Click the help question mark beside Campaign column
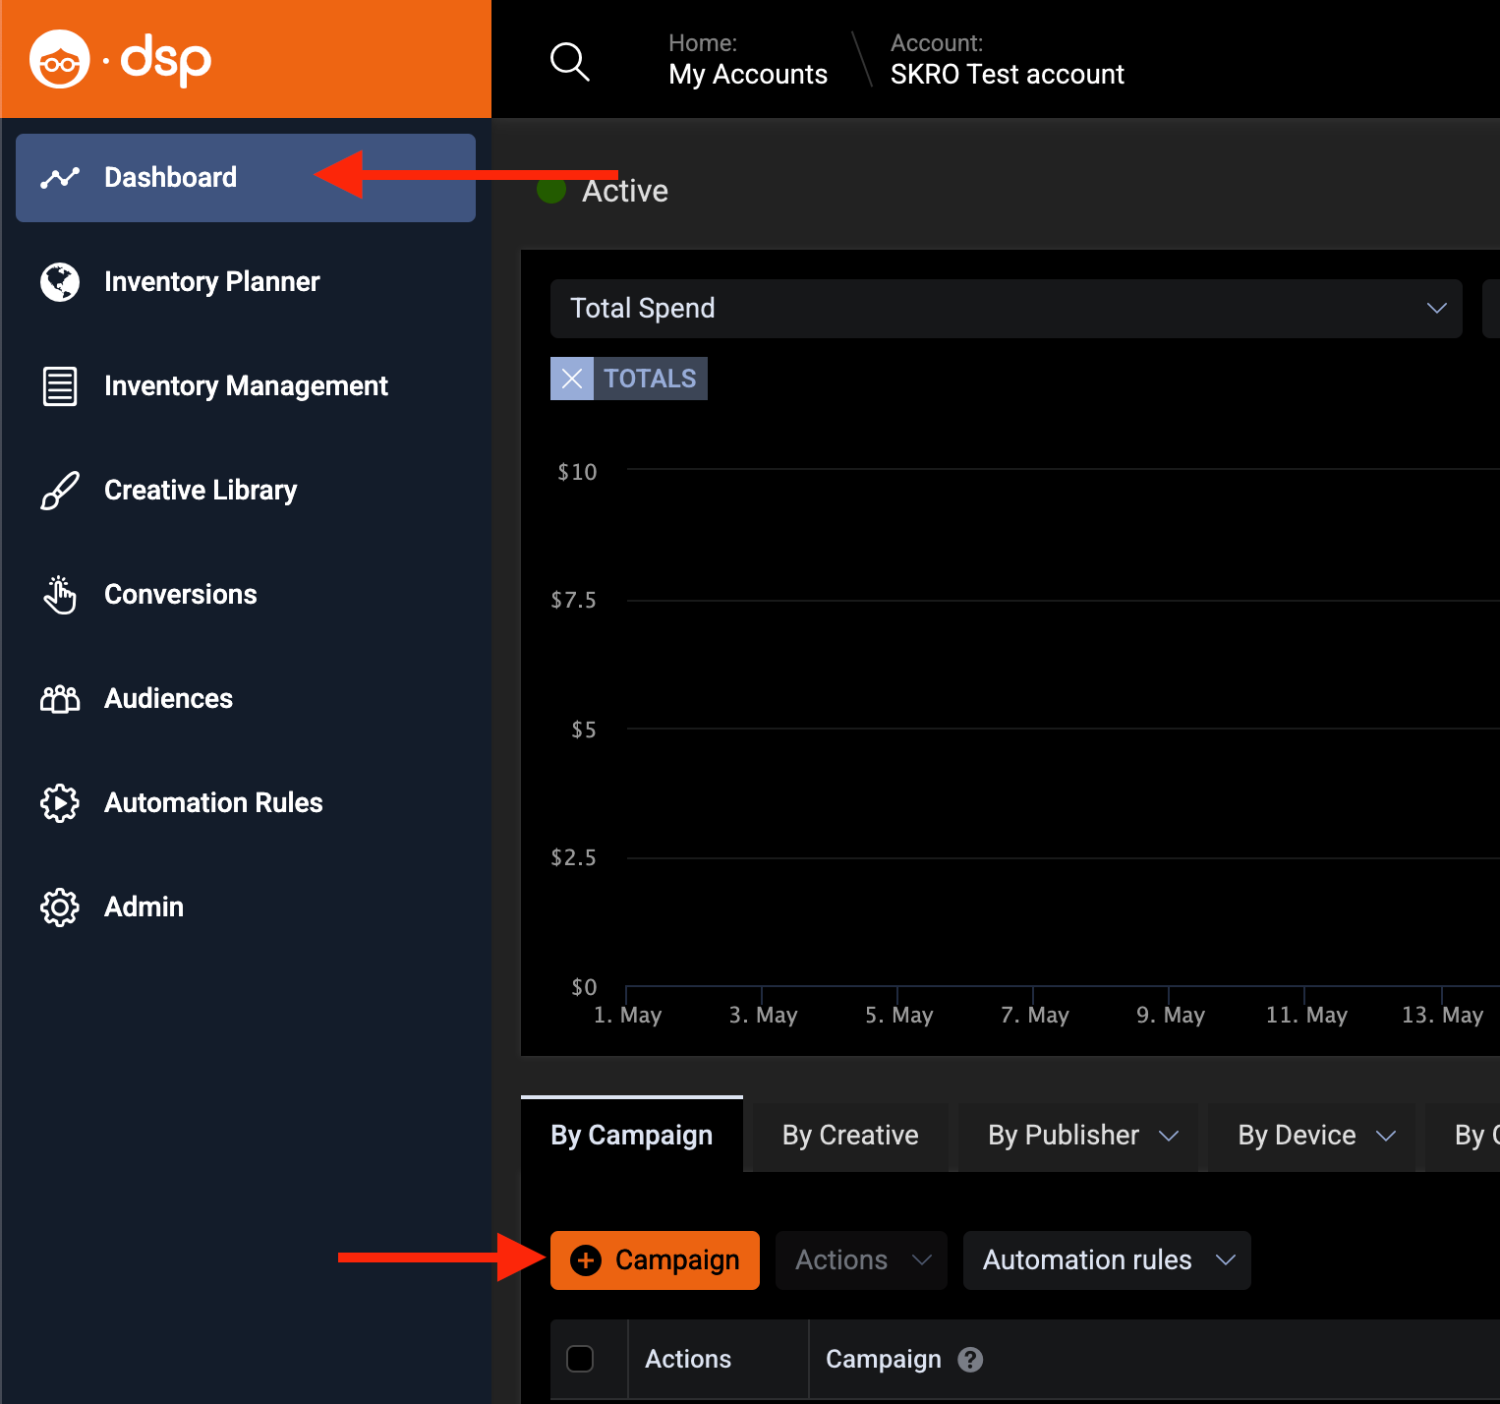Screen dimensions: 1500x1404 [970, 1359]
